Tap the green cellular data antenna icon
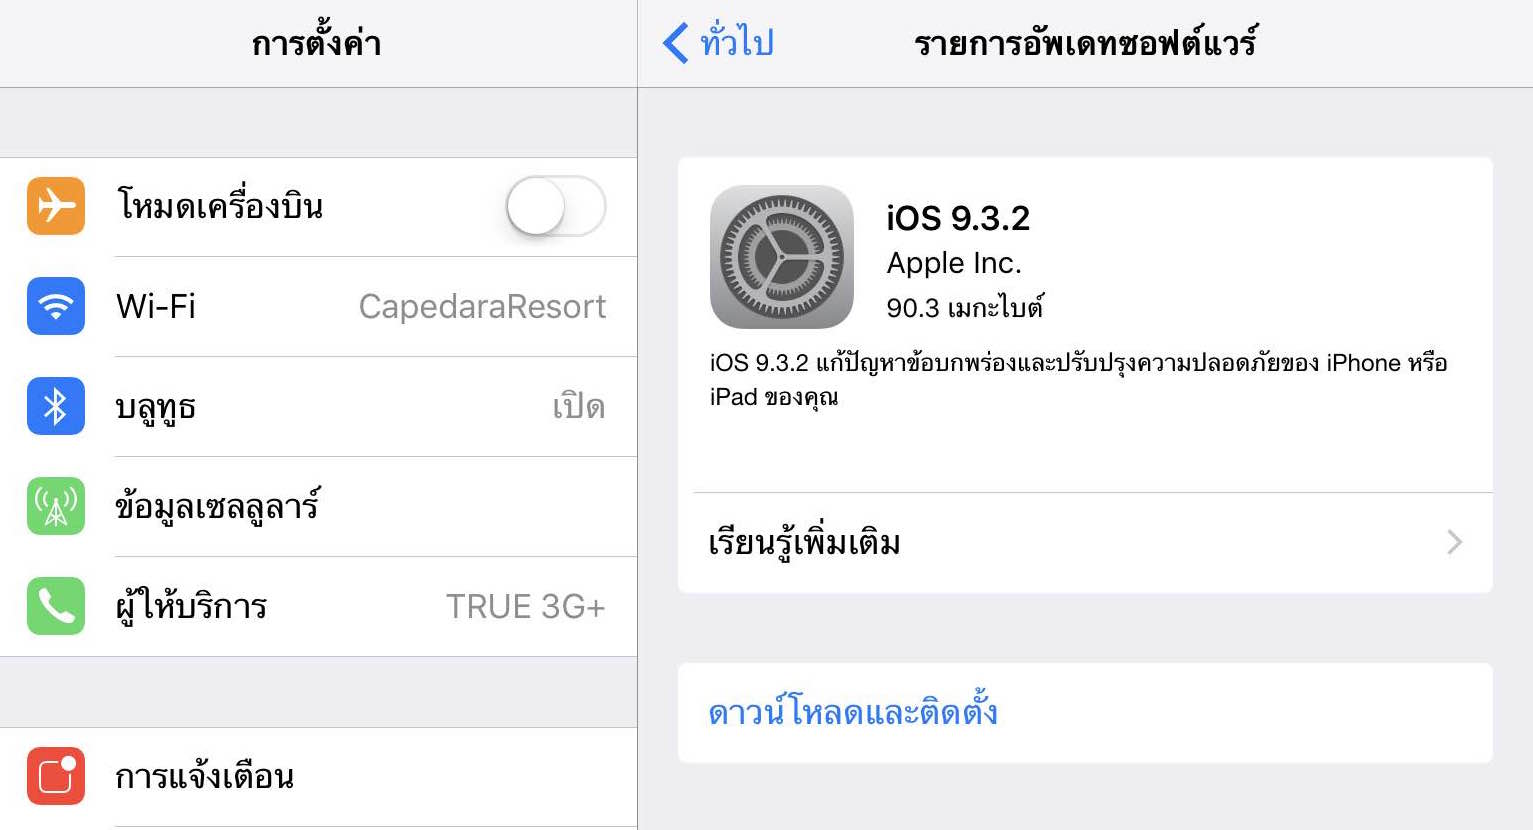 56,506
